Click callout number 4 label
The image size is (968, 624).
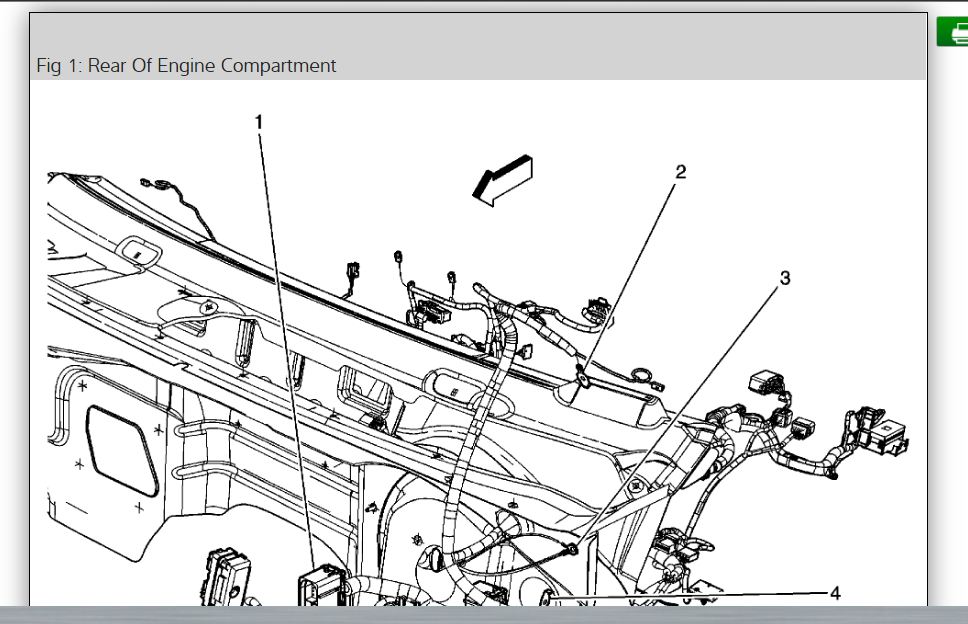(835, 594)
